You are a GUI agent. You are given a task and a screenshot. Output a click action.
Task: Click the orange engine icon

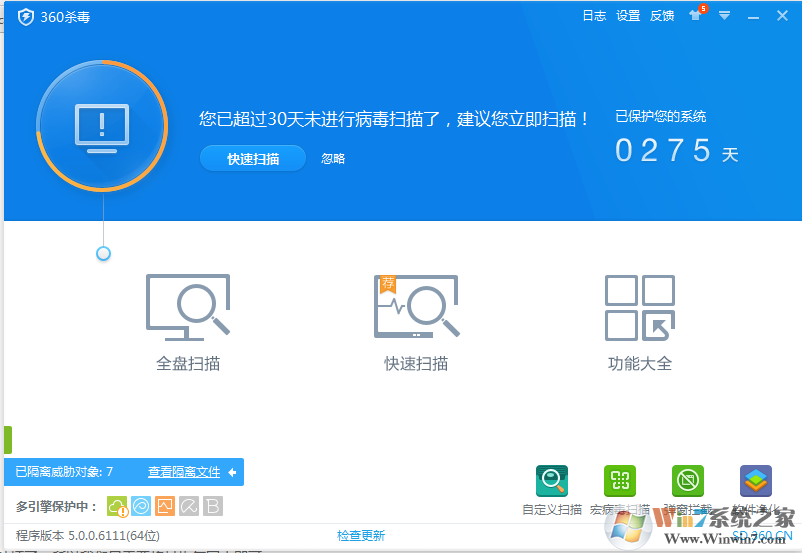tap(165, 506)
